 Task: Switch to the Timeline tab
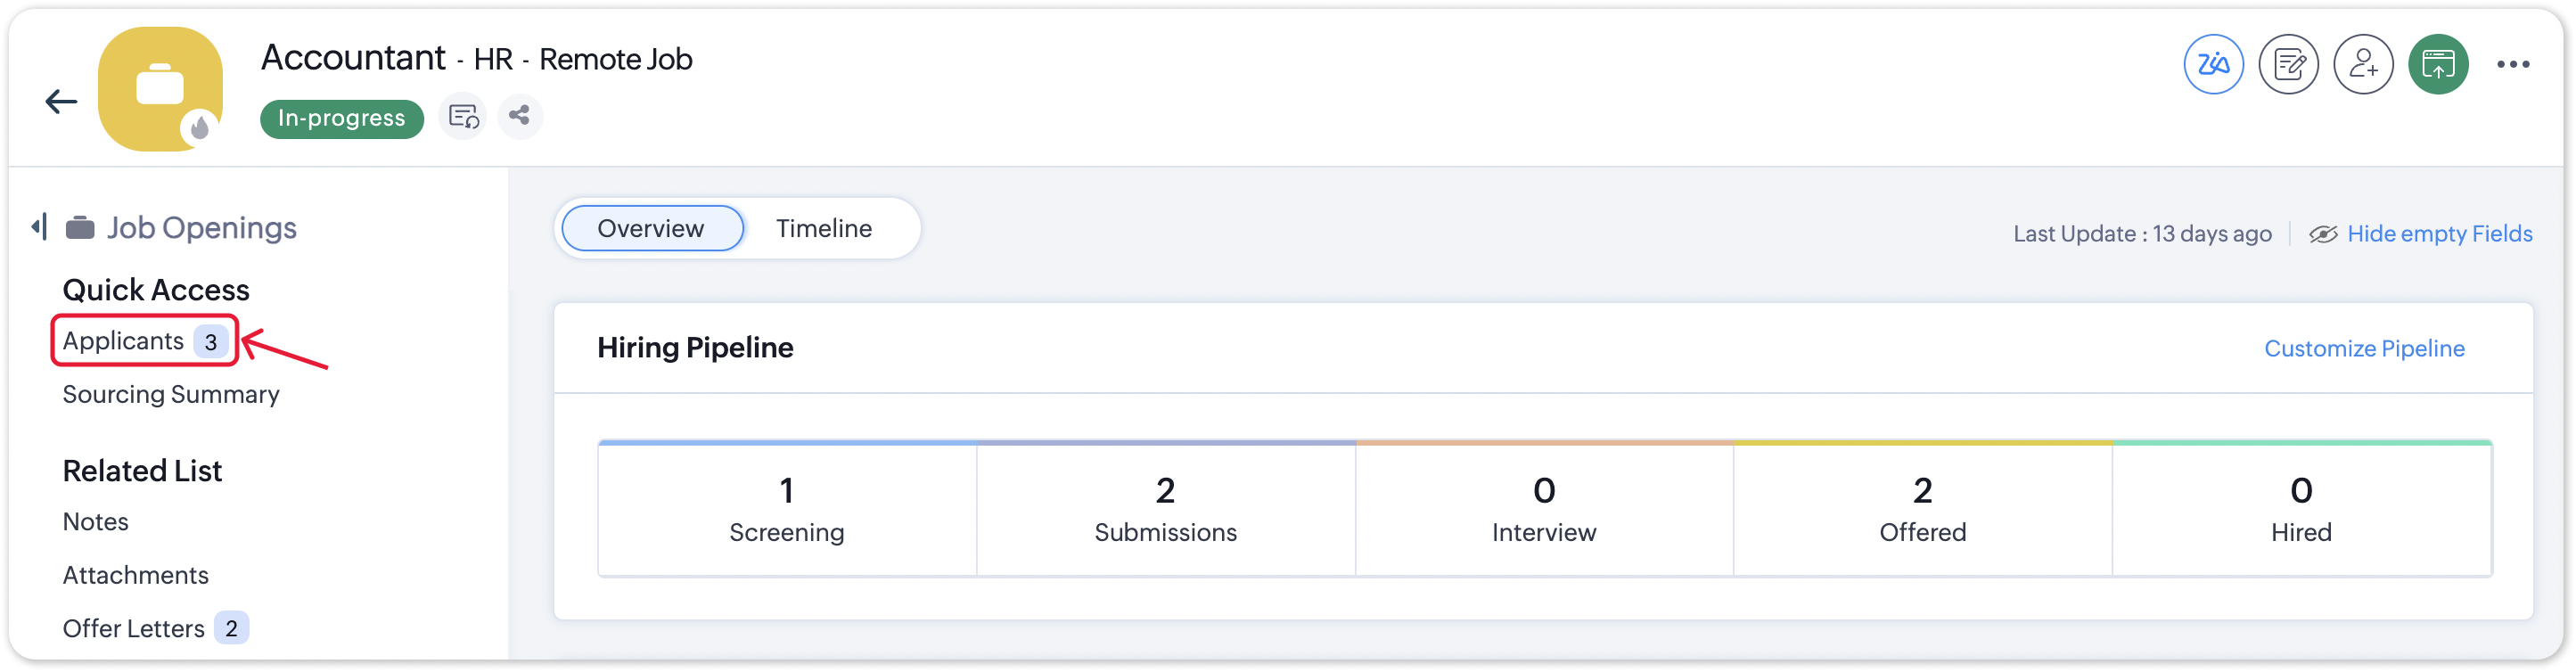click(824, 228)
